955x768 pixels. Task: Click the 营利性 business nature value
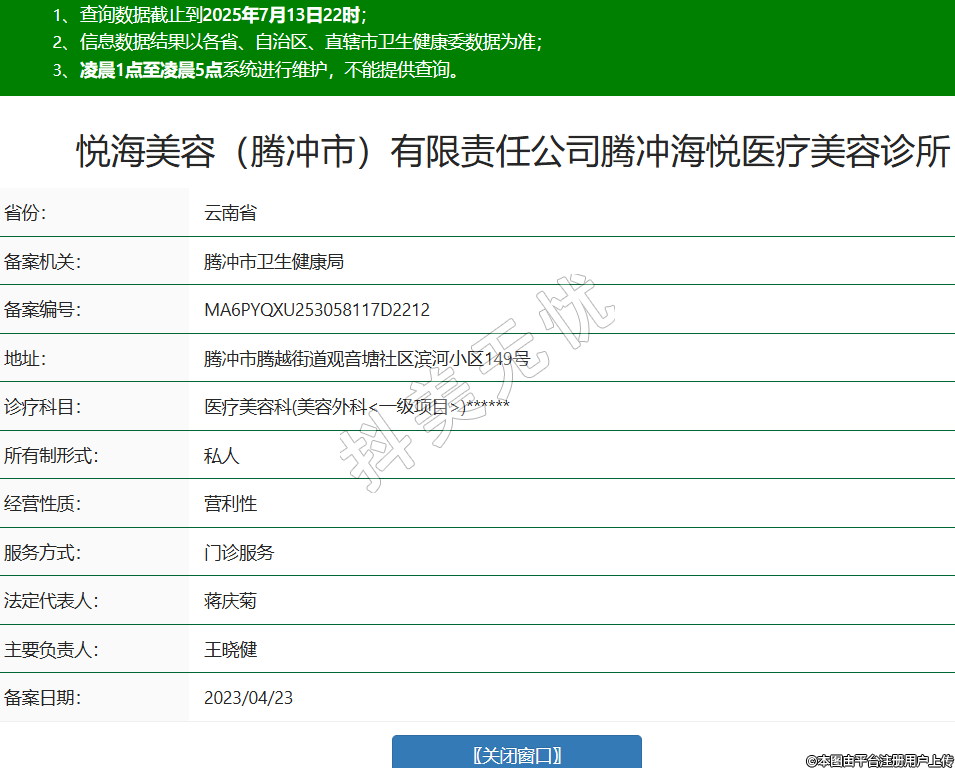pos(231,504)
